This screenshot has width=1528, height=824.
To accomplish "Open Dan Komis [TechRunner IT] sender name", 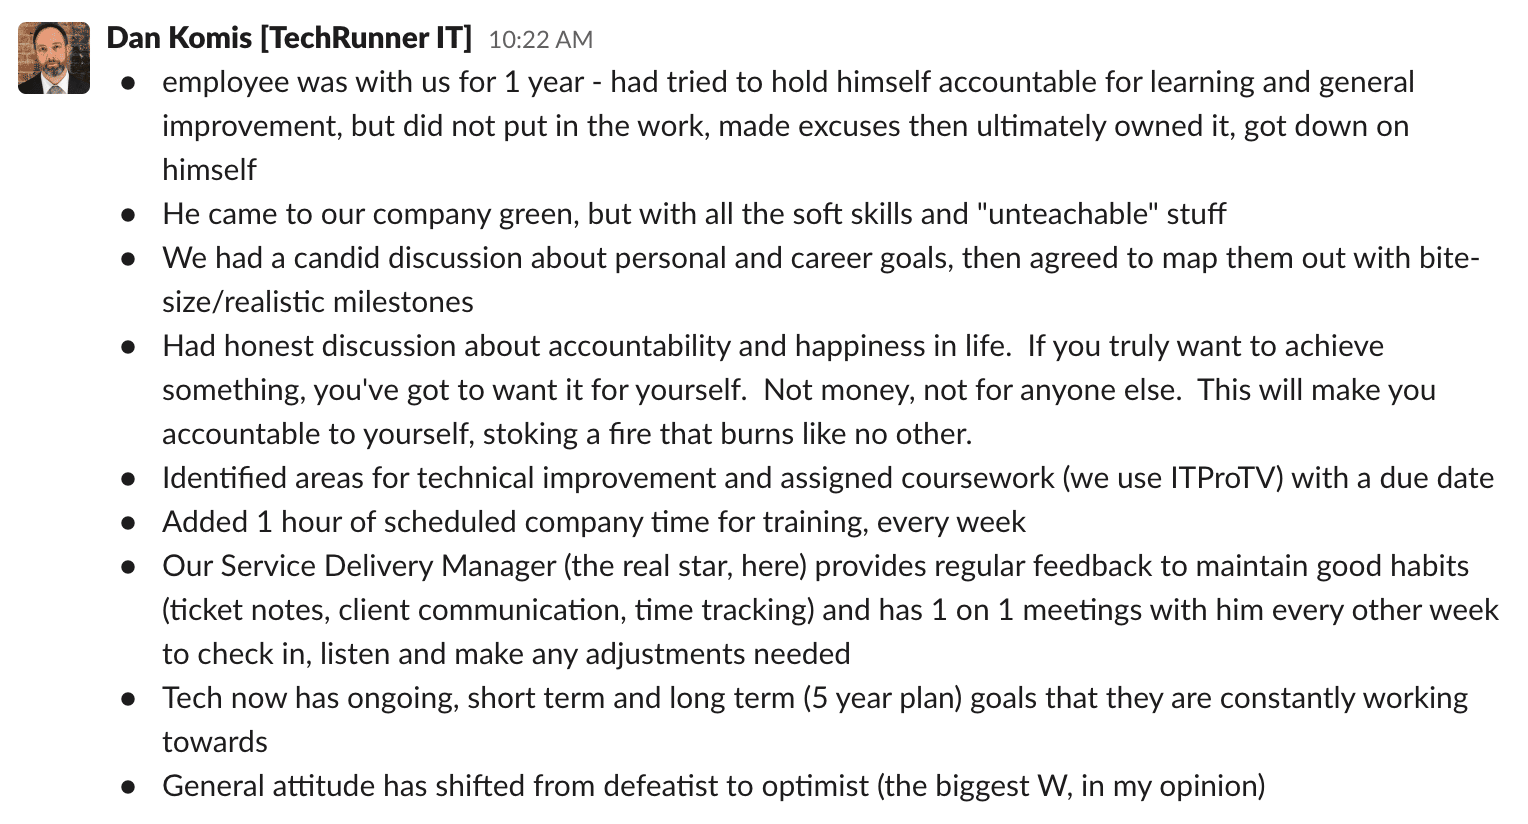I will pyautogui.click(x=289, y=38).
